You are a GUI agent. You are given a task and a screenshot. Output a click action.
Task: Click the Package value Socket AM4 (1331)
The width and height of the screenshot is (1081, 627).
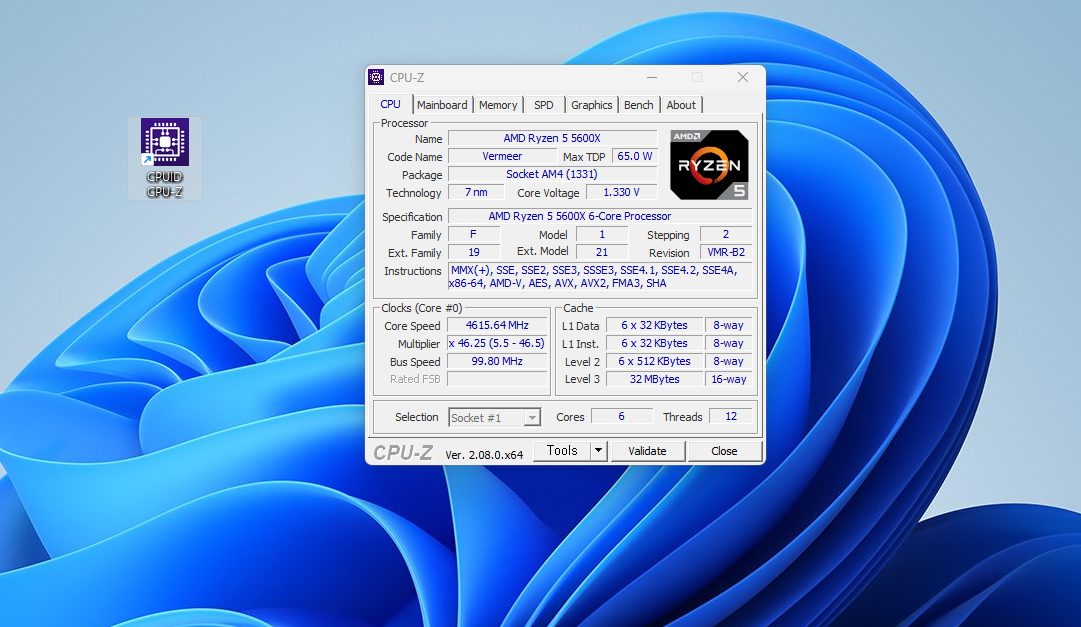(552, 175)
